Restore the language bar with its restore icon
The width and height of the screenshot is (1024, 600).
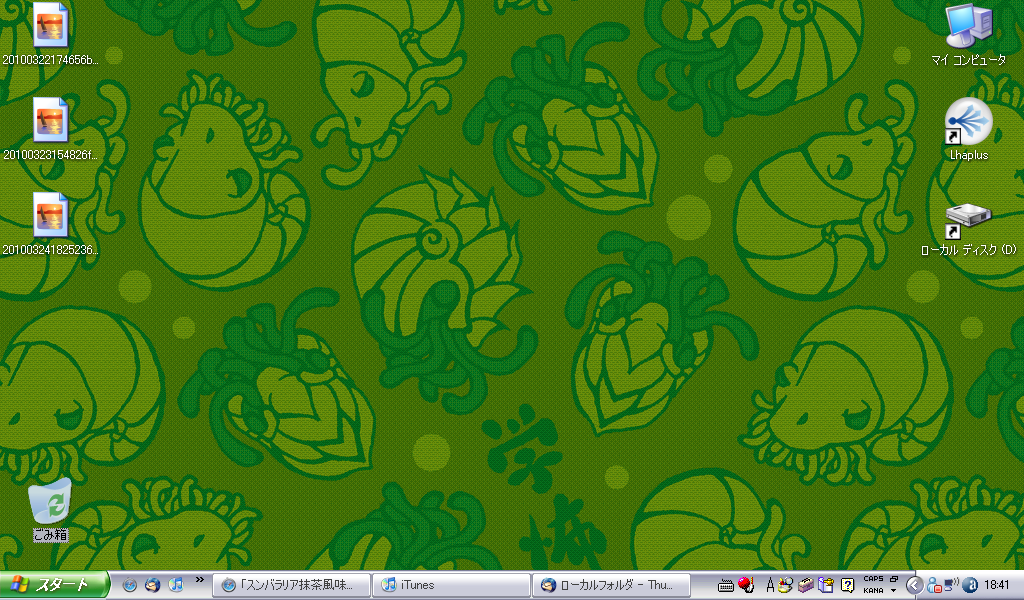click(x=894, y=579)
